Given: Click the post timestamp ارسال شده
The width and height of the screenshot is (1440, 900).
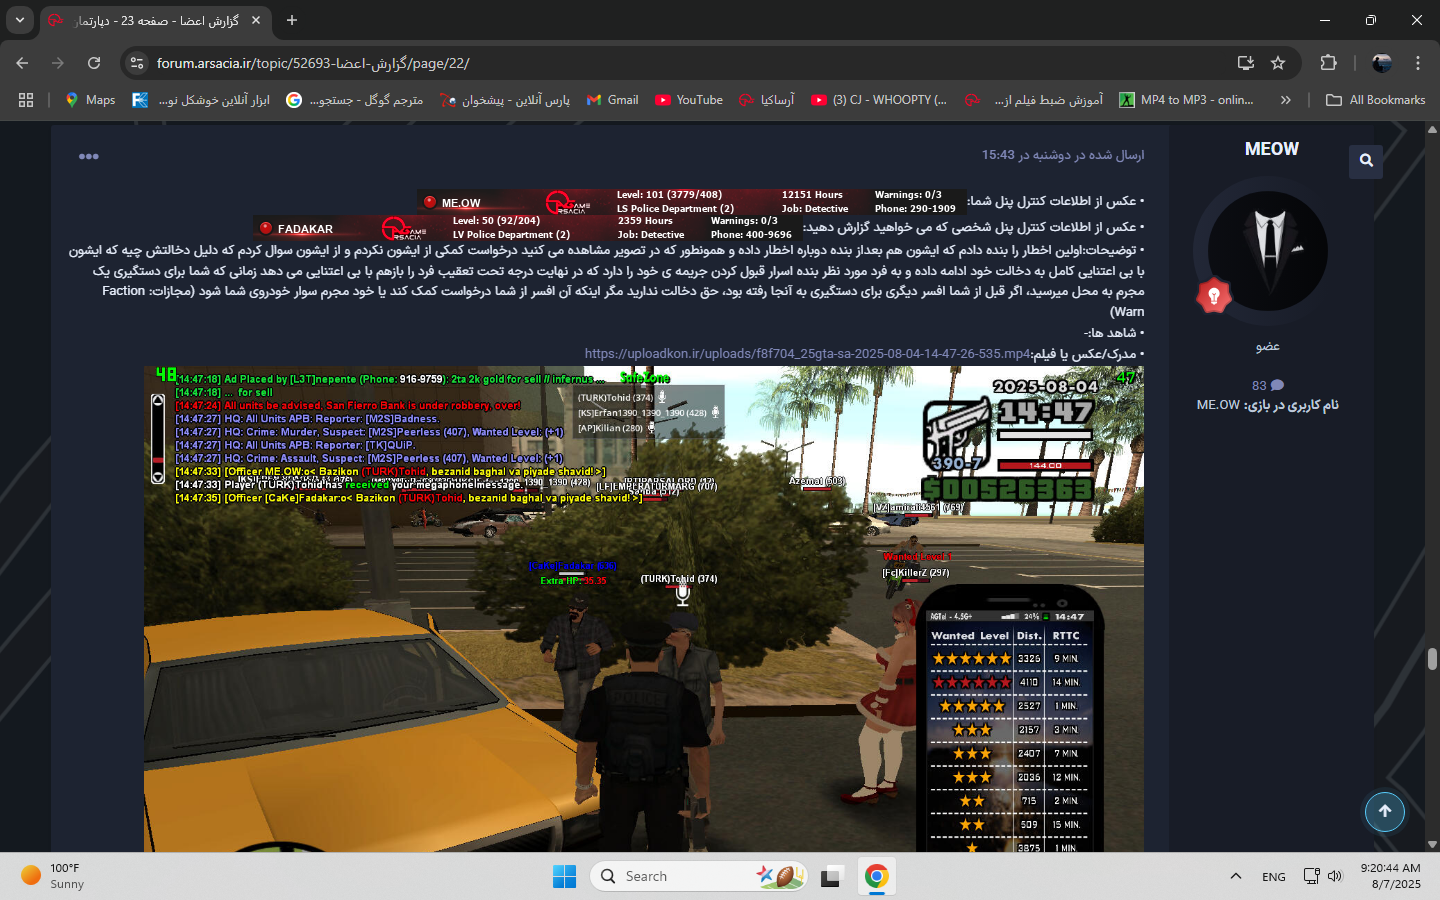Looking at the screenshot, I should point(1062,155).
